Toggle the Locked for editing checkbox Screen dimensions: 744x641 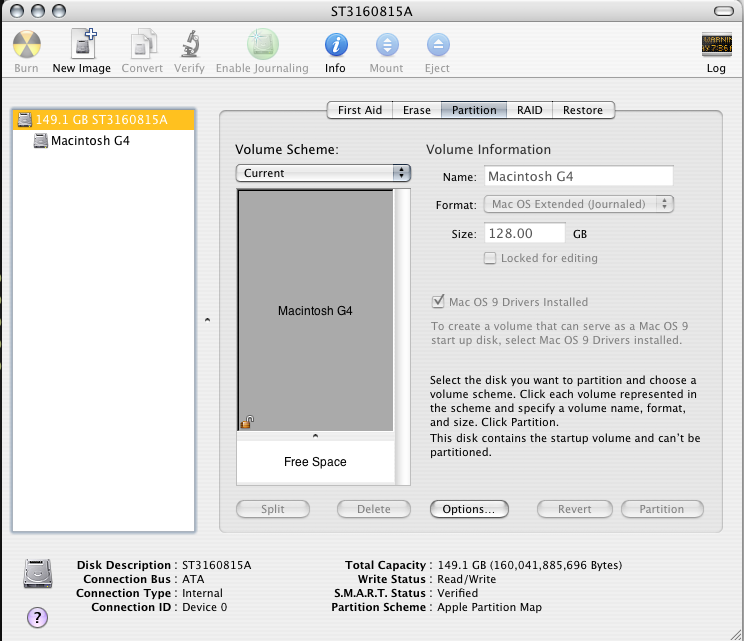tap(490, 258)
